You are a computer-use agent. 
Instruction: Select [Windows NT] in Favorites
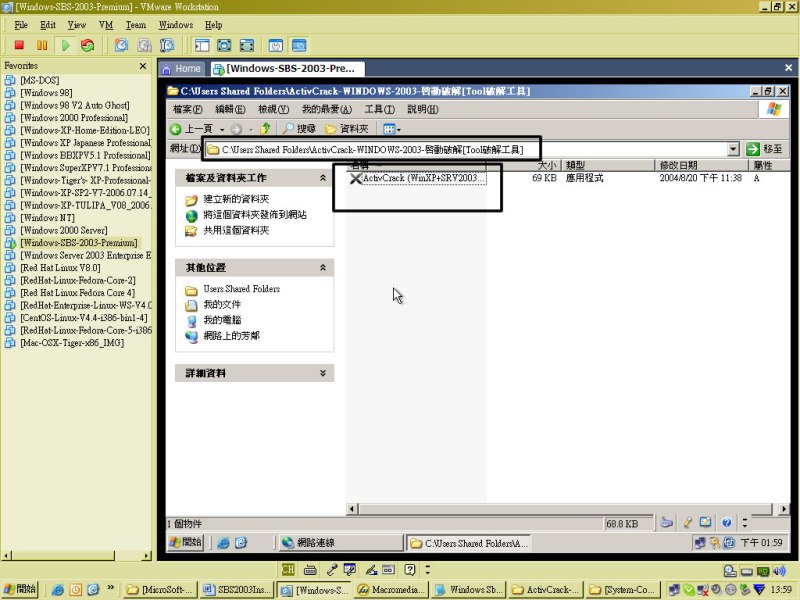(47, 218)
